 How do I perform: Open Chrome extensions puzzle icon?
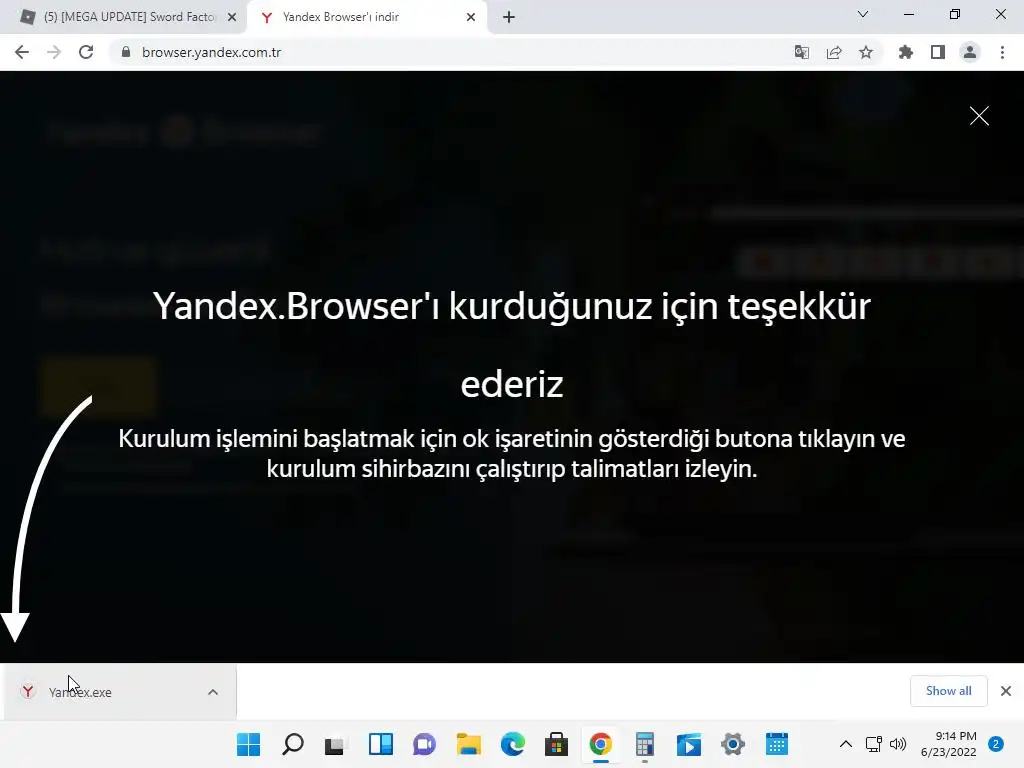tap(906, 52)
